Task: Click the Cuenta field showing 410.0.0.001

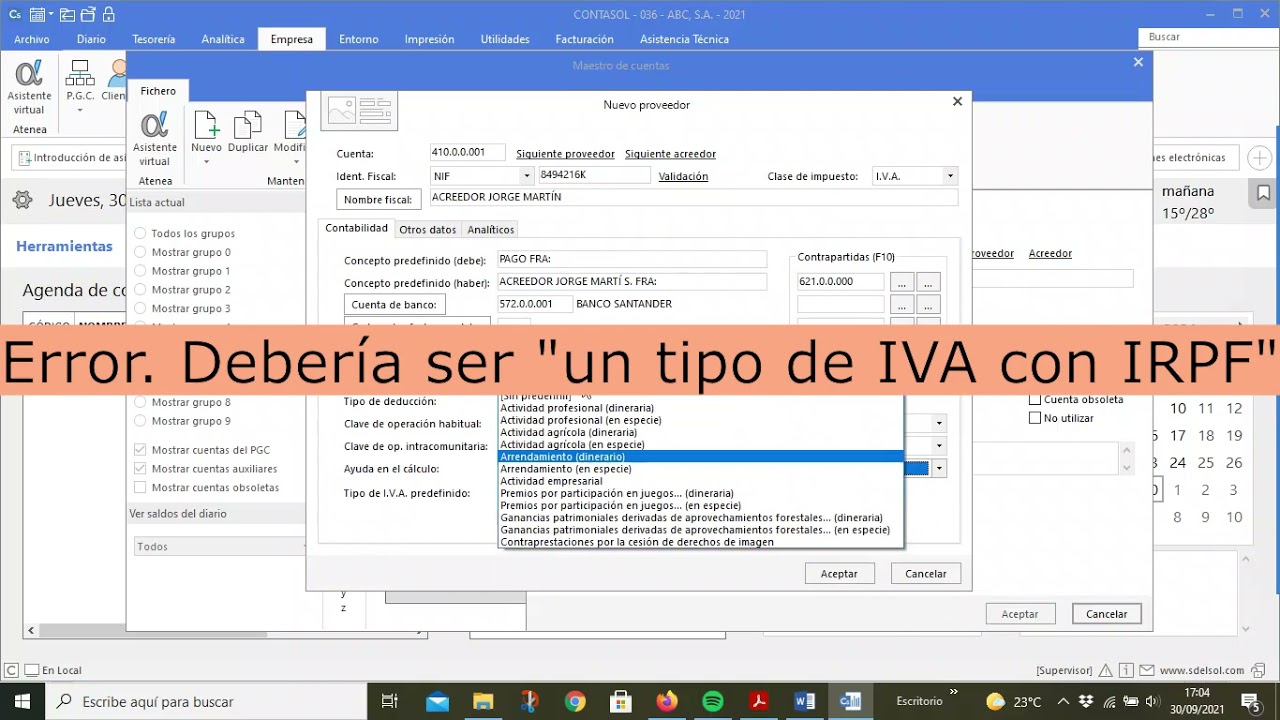Action: coord(468,153)
